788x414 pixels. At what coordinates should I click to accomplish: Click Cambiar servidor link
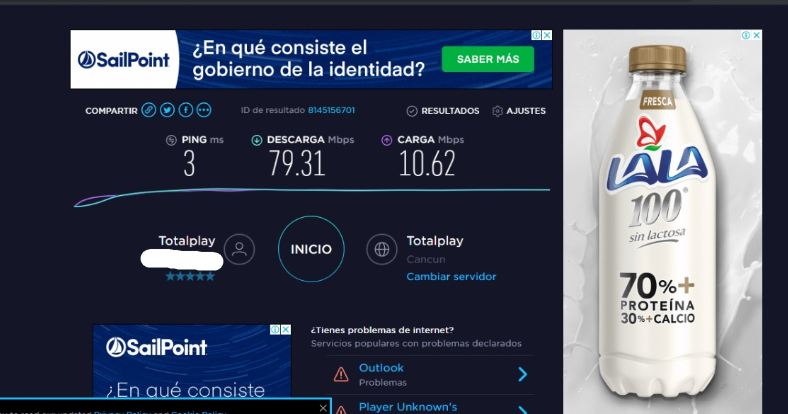click(x=451, y=277)
